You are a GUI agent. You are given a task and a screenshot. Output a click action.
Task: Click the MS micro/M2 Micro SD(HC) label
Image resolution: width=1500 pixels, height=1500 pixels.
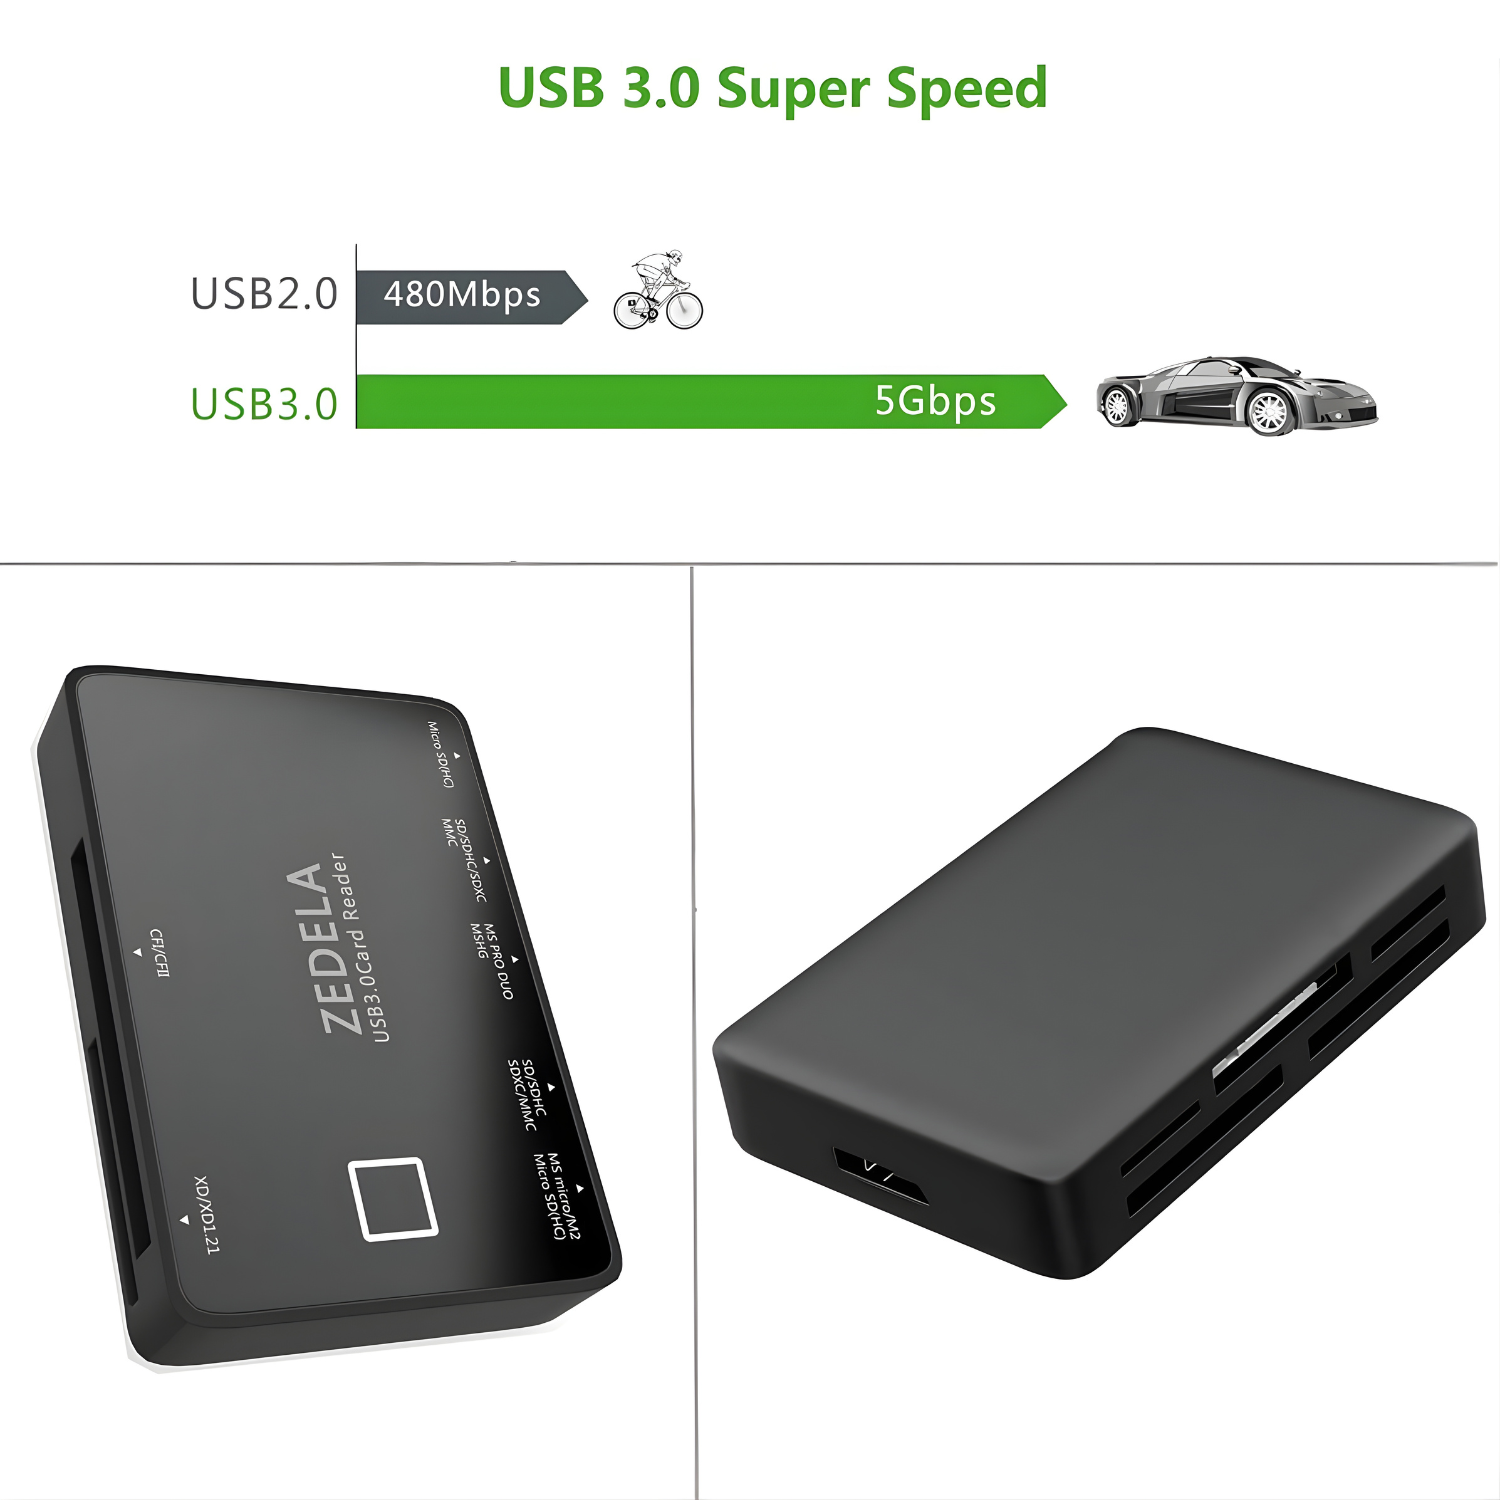pos(558,1196)
